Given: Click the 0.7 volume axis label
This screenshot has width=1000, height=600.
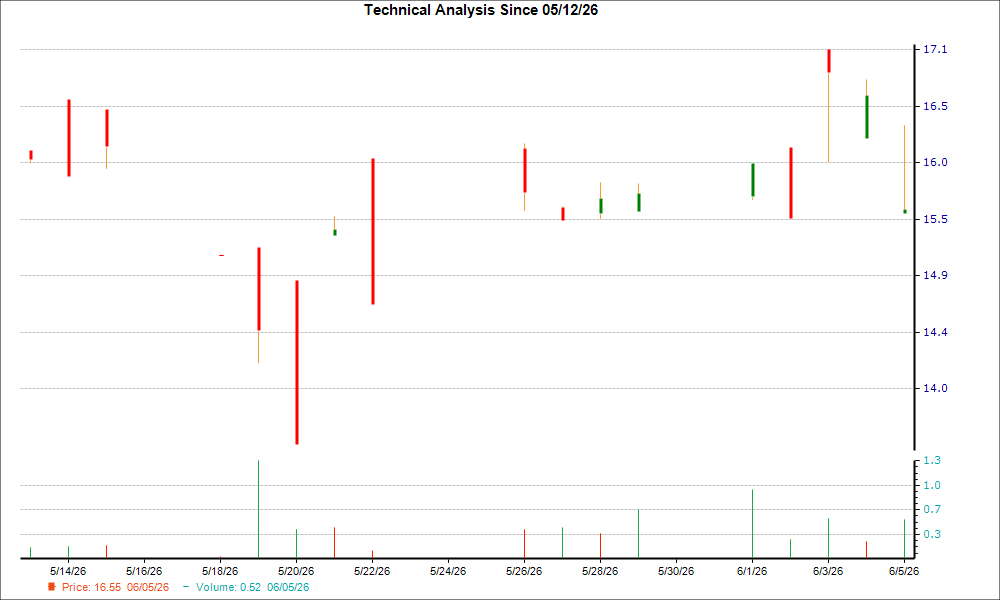Looking at the screenshot, I should click(932, 509).
